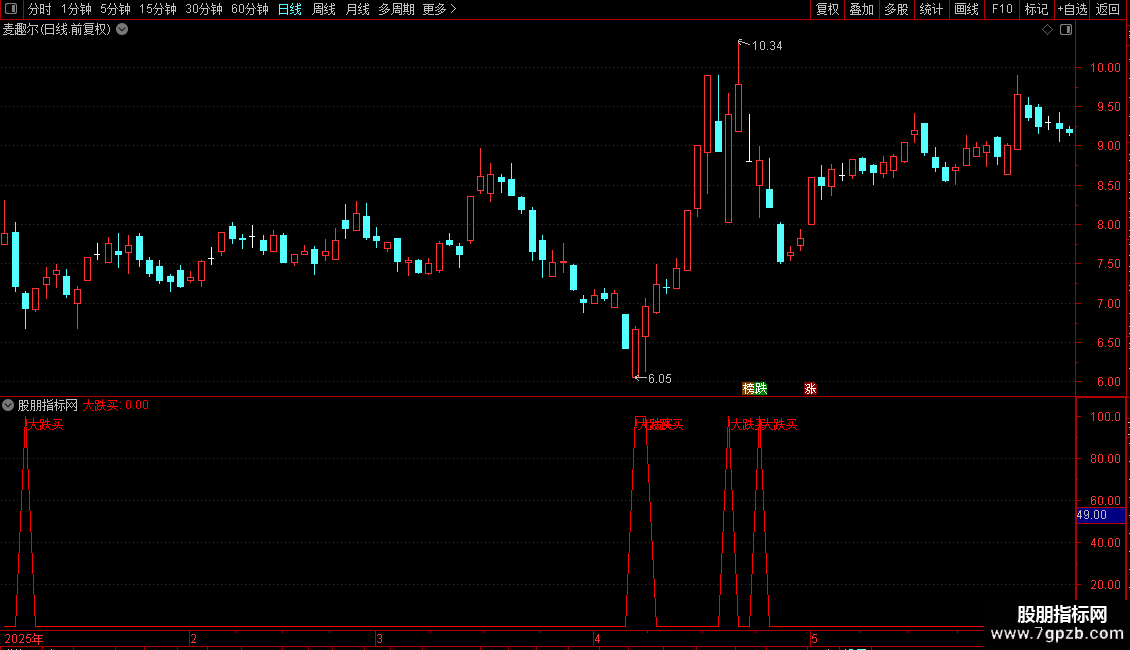Expand the 股朋指标网 indicator dropdown arrow
1130x650 pixels.
(x=8, y=406)
